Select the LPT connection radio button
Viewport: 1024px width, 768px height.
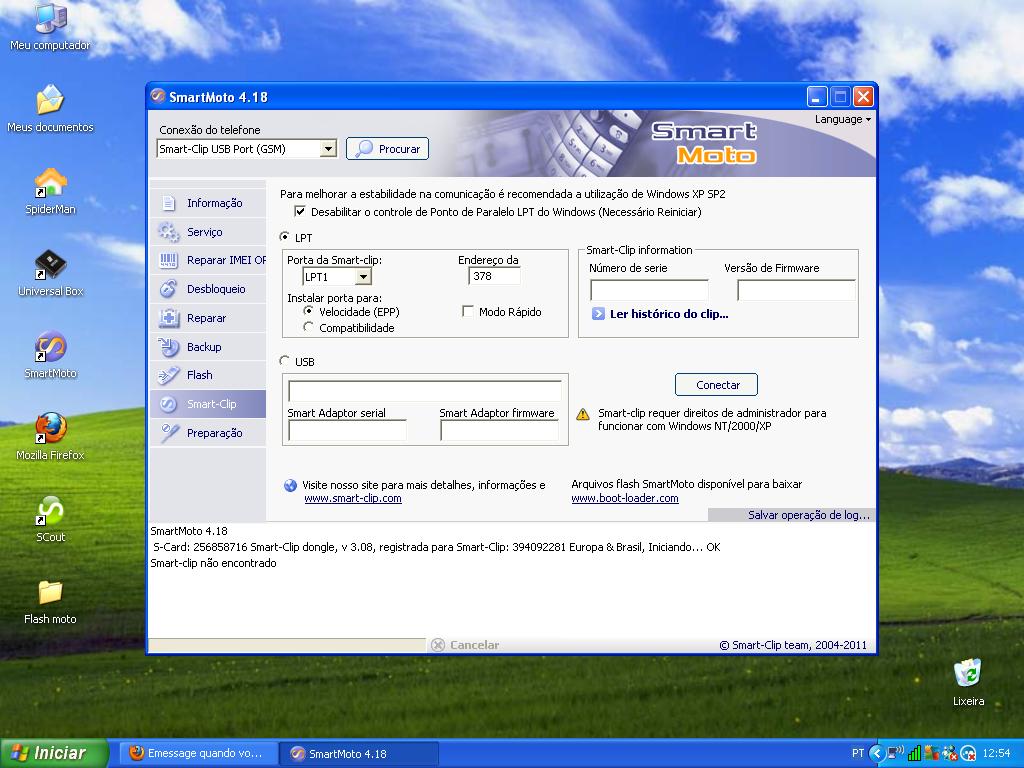click(284, 236)
